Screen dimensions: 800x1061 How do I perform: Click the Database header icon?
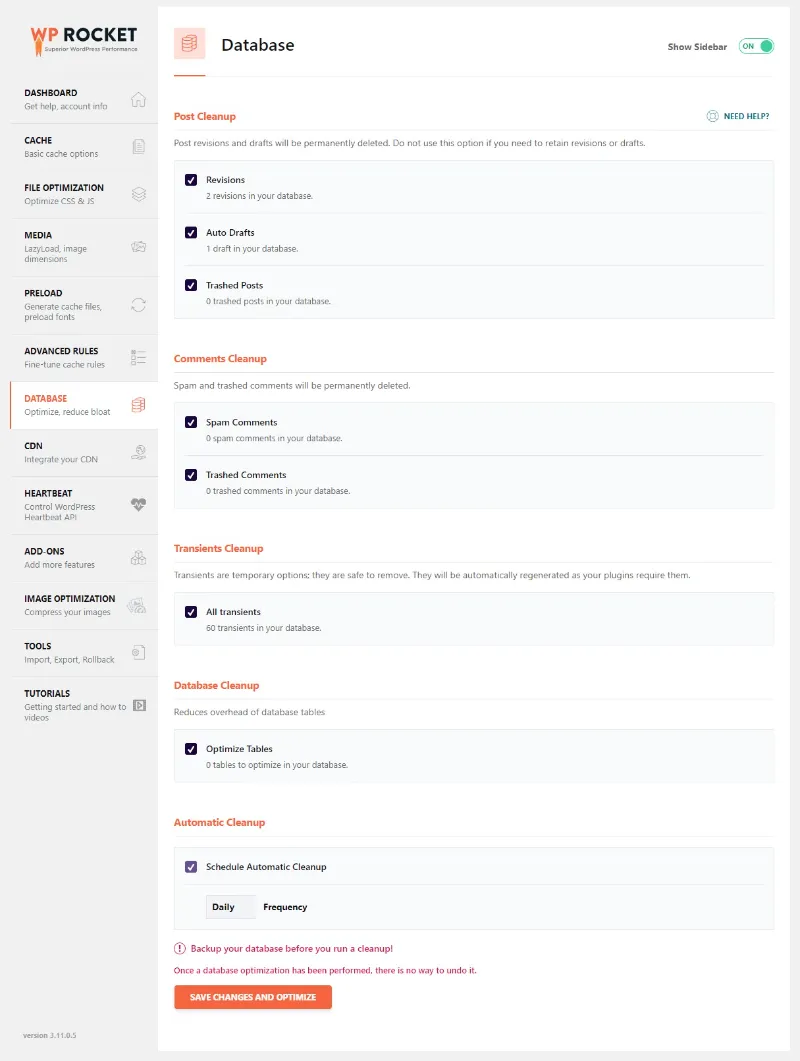tap(189, 44)
